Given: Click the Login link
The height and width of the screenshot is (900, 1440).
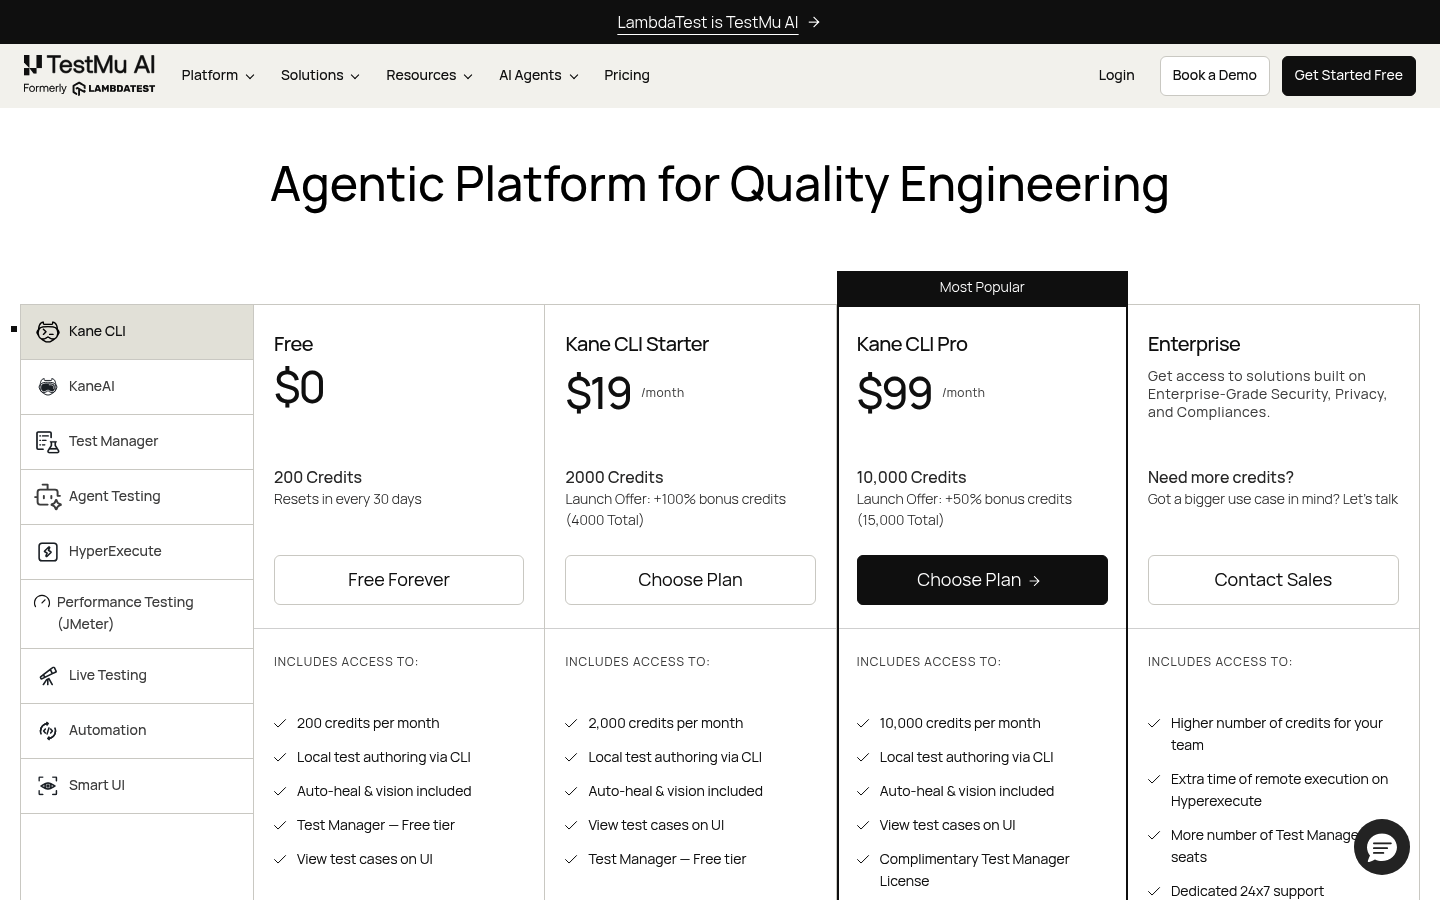Looking at the screenshot, I should point(1116,75).
